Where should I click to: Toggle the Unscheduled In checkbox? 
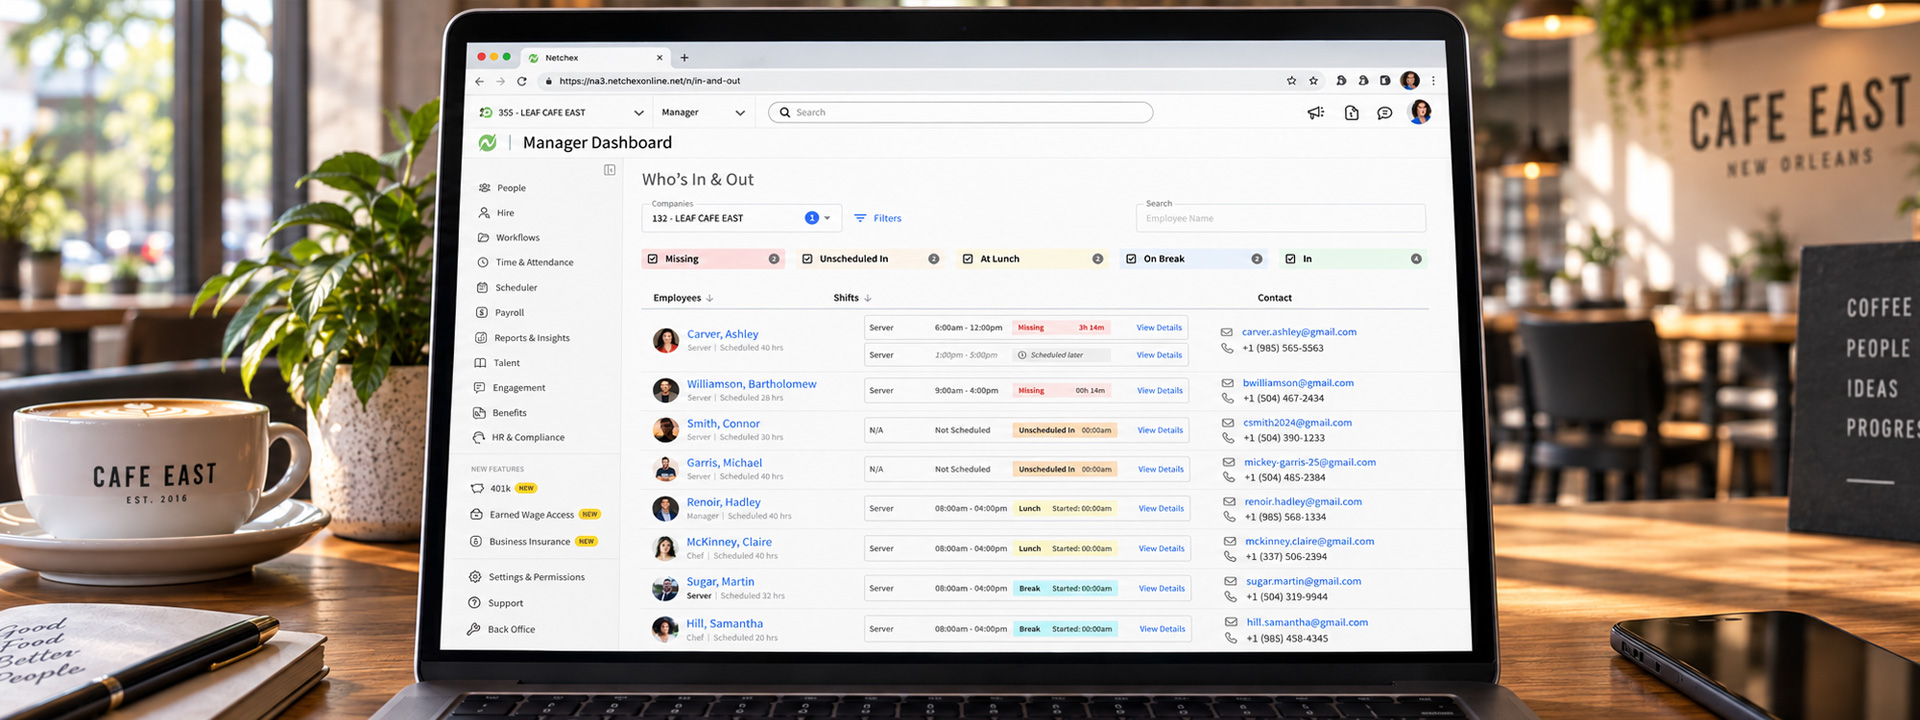(x=807, y=259)
